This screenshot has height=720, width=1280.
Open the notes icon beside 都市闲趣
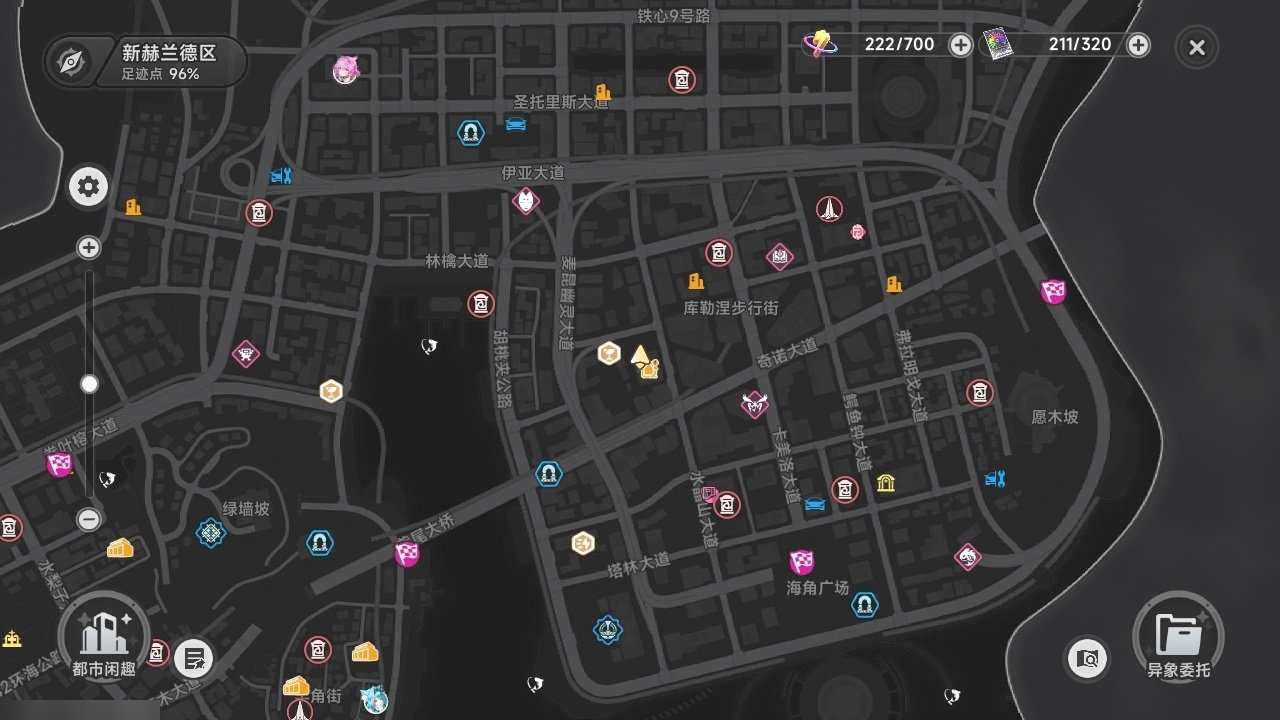click(193, 659)
